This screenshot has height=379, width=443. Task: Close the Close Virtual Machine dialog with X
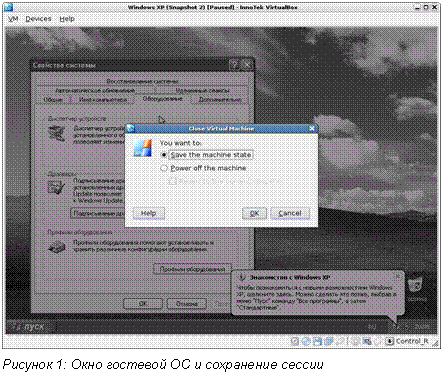312,129
